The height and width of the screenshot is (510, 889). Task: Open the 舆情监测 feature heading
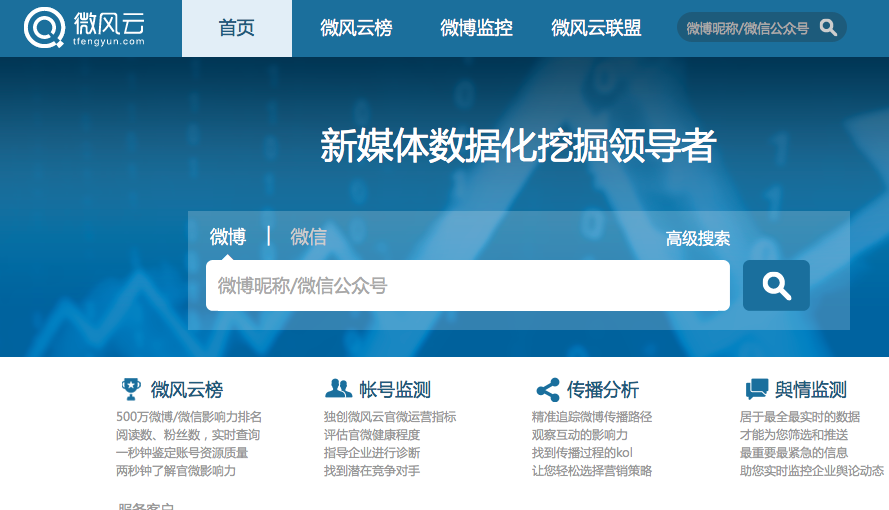pos(811,390)
